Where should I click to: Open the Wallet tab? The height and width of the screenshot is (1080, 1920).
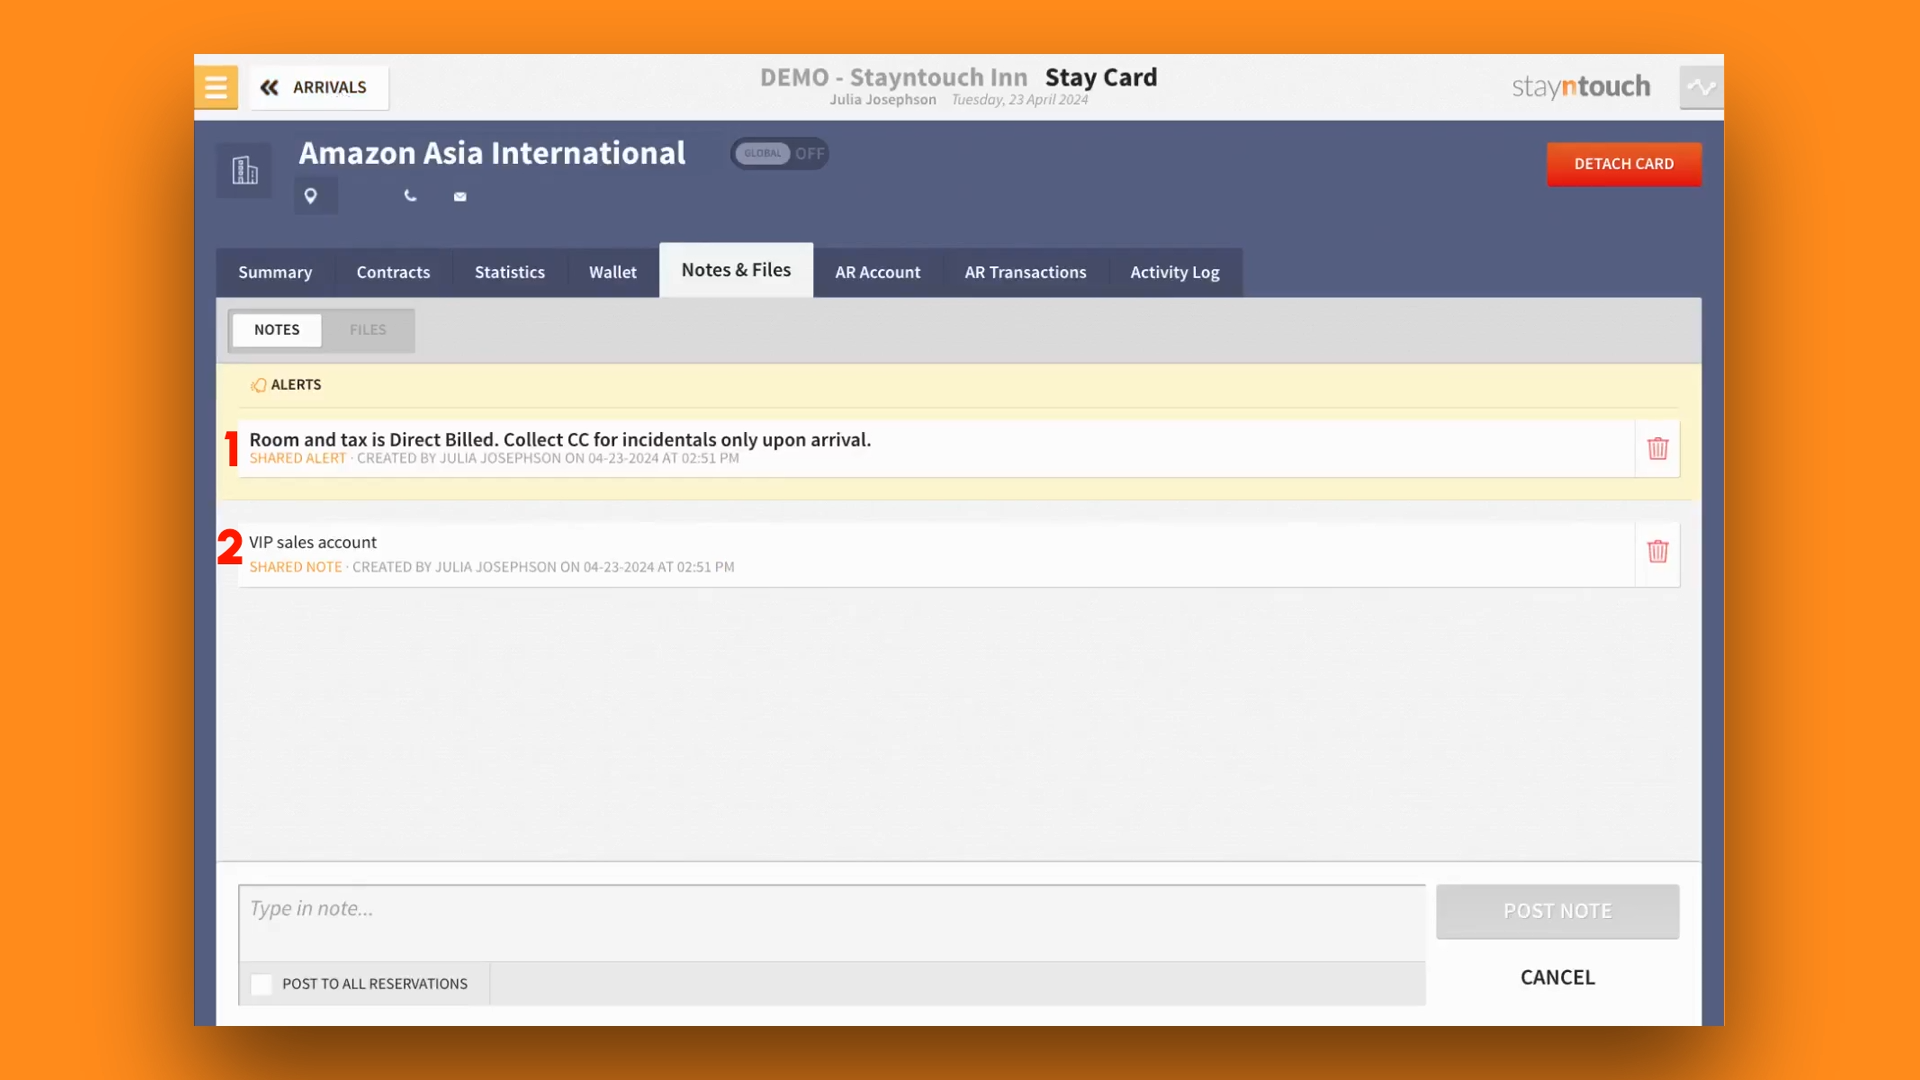(612, 272)
